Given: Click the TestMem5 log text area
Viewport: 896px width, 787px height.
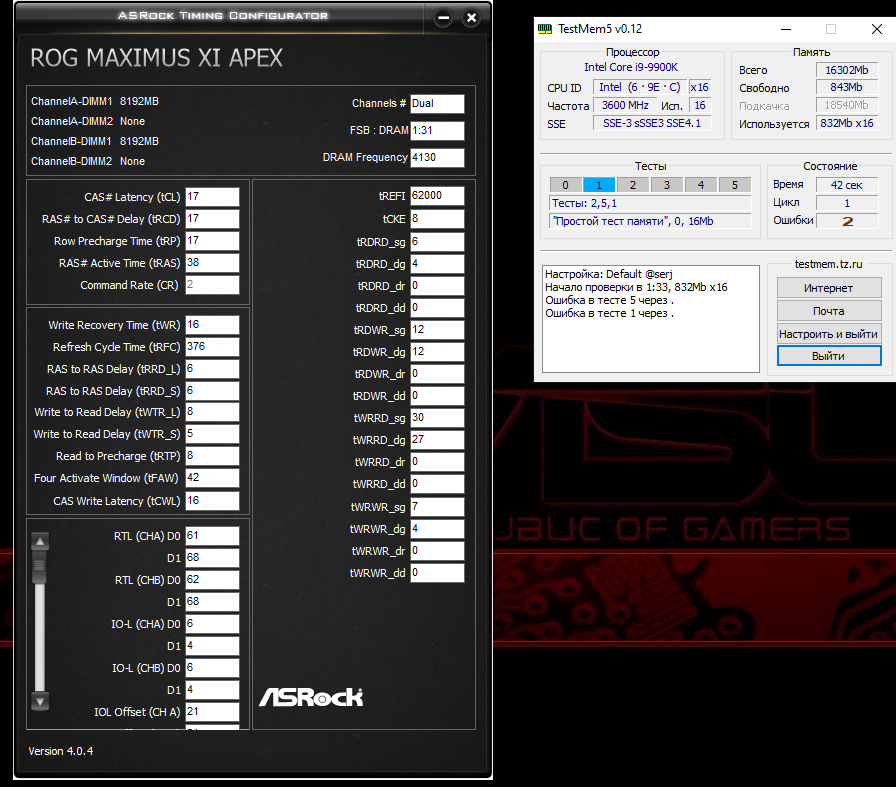Looking at the screenshot, I should coord(651,319).
